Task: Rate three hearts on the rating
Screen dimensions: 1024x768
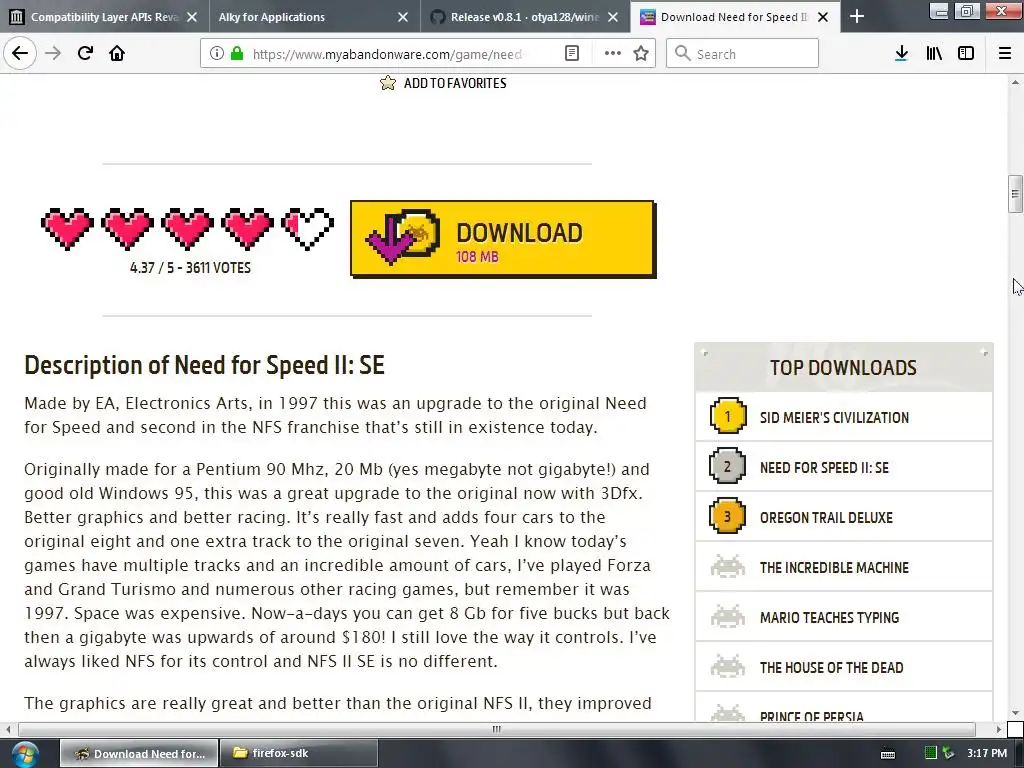Action: (x=187, y=229)
